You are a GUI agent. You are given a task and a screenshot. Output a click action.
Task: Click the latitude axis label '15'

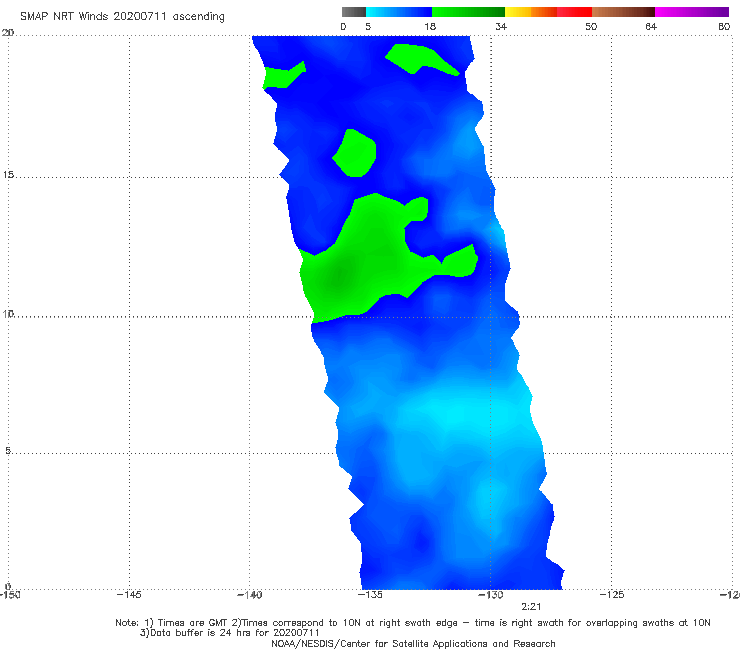click(x=8, y=175)
